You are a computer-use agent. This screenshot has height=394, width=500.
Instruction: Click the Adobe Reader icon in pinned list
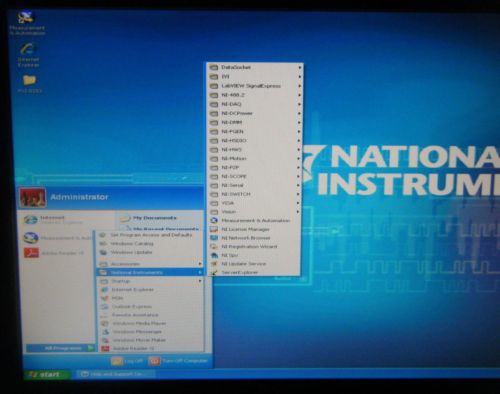click(x=31, y=253)
